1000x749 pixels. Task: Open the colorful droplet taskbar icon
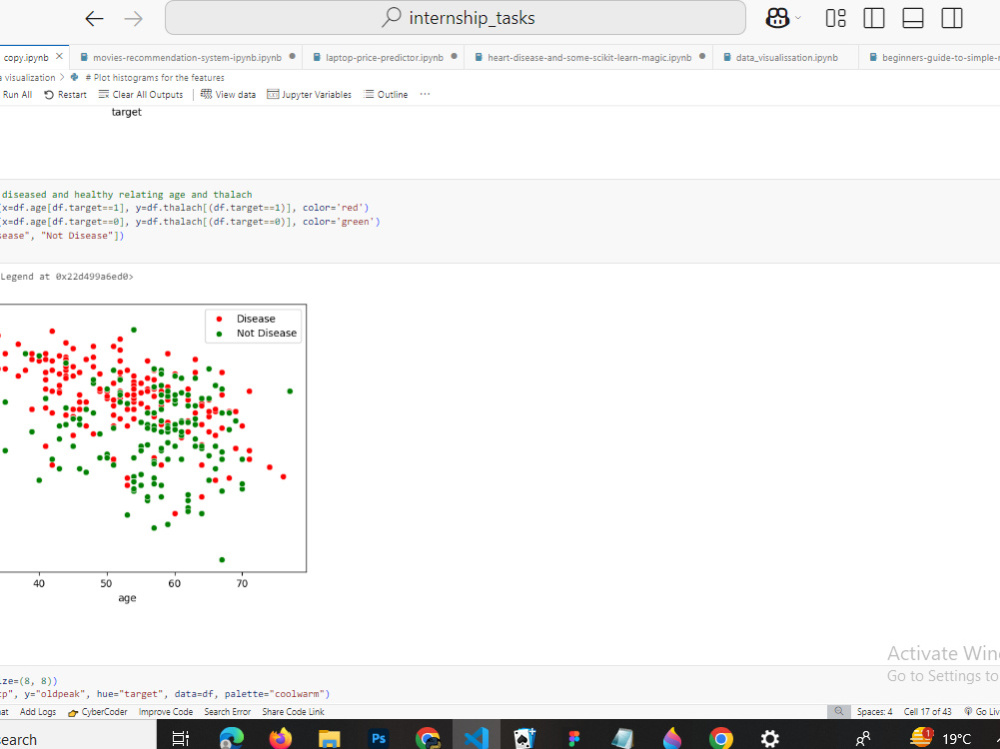pos(672,738)
